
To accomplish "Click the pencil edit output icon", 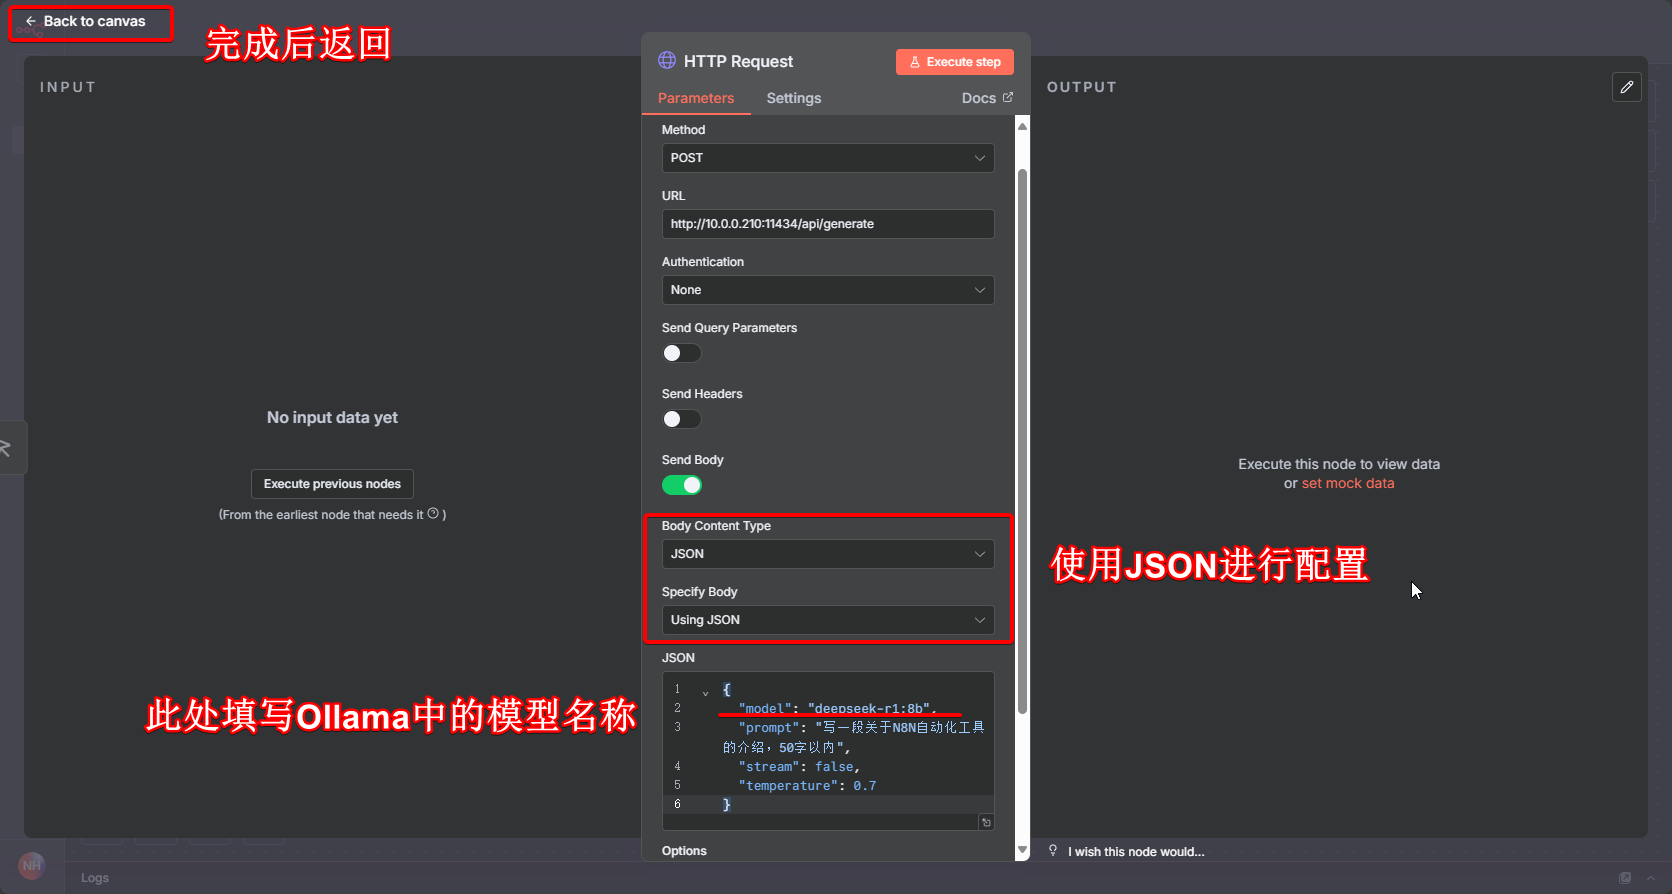I will tap(1626, 88).
